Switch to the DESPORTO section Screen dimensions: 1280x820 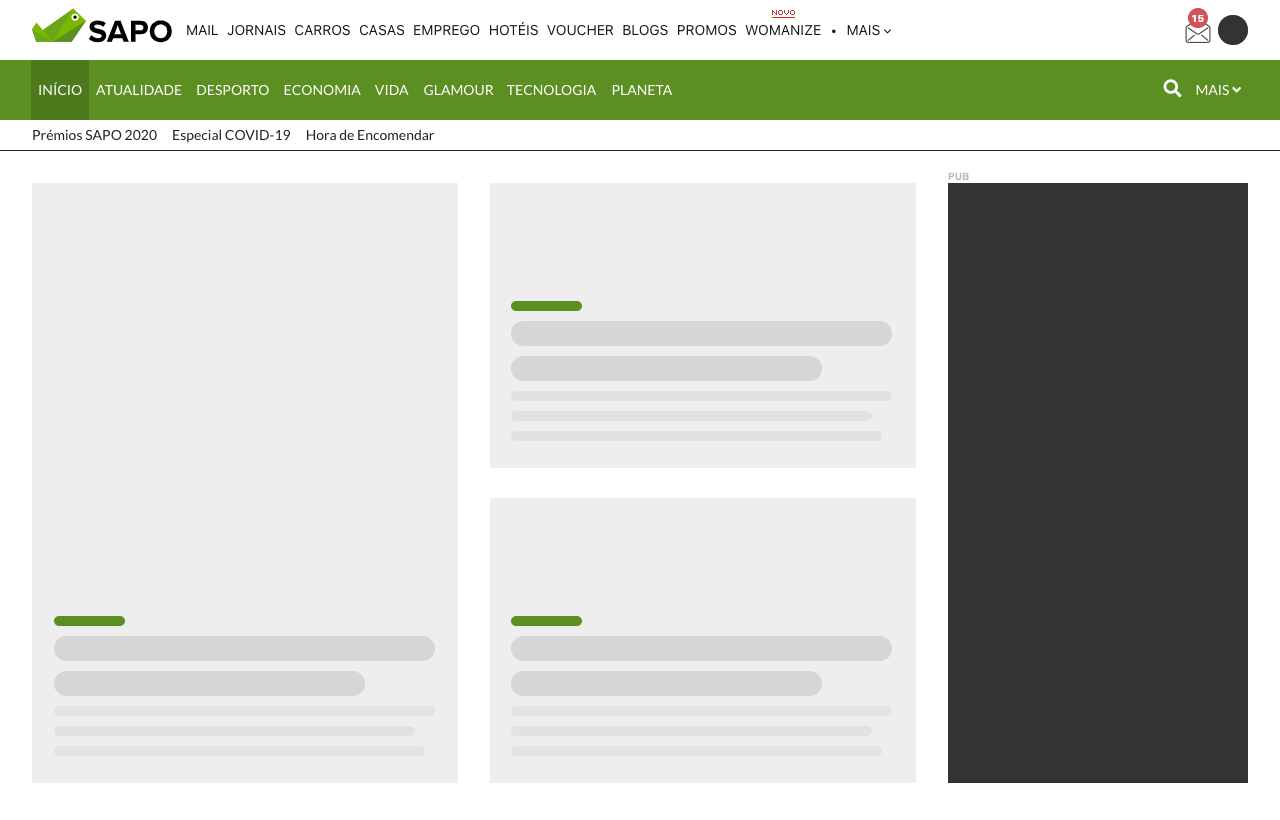click(232, 90)
